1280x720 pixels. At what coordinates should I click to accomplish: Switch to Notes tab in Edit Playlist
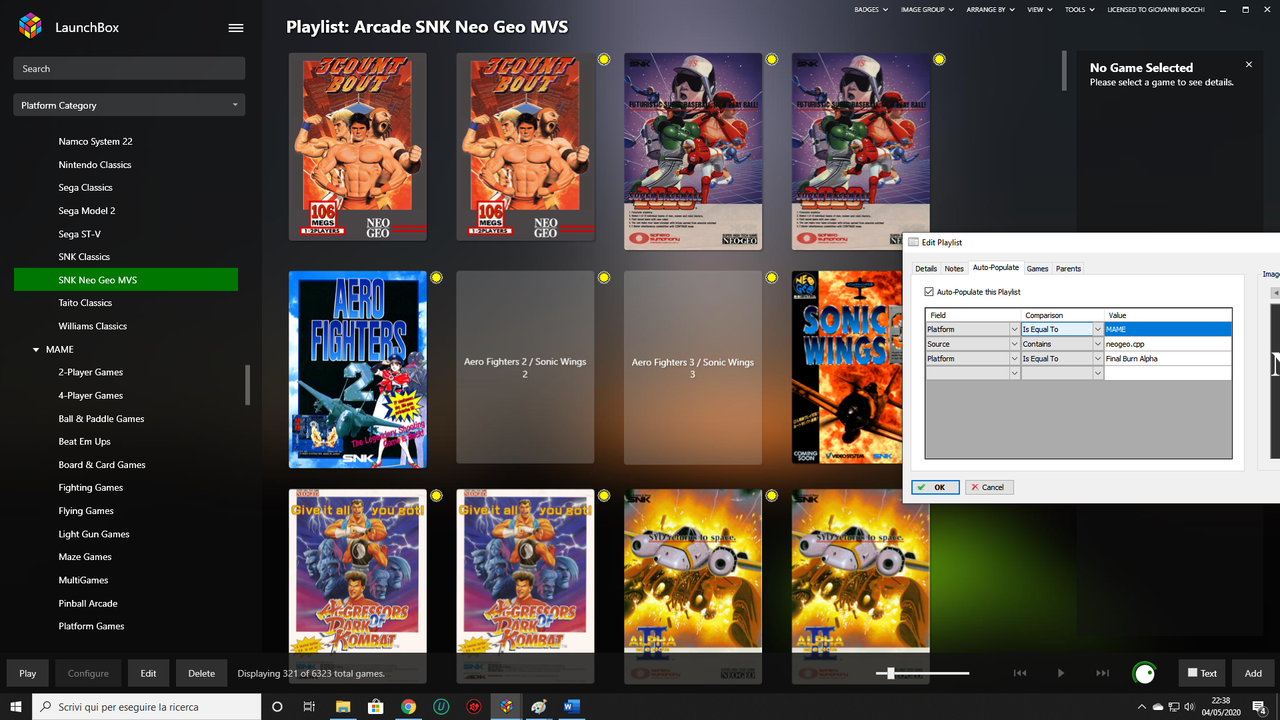[954, 268]
